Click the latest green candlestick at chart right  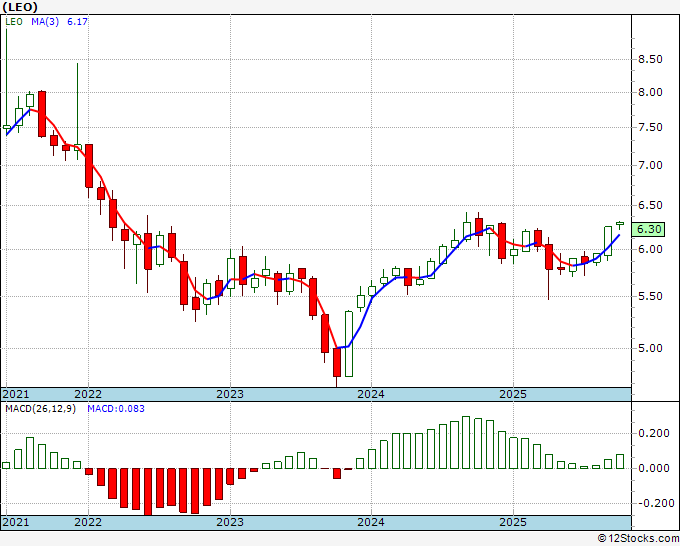click(x=620, y=224)
